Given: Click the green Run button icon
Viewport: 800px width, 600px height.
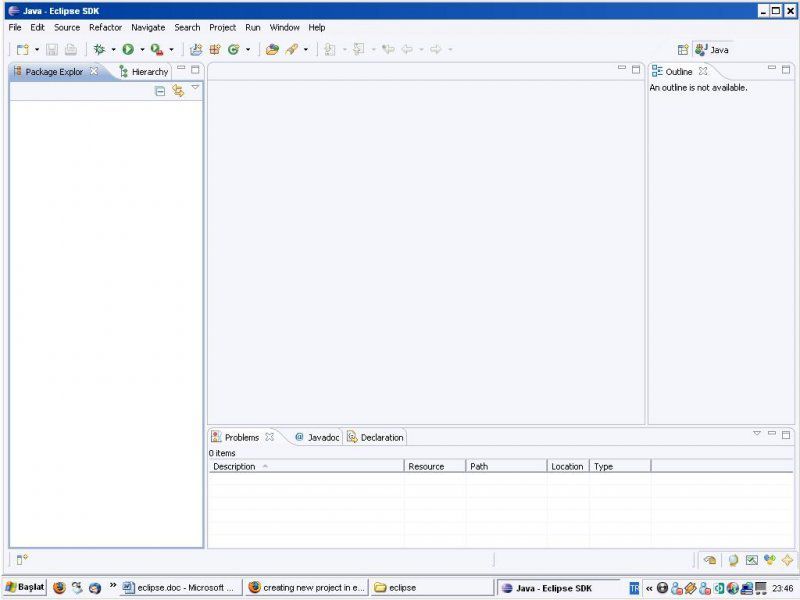Looking at the screenshot, I should [128, 49].
